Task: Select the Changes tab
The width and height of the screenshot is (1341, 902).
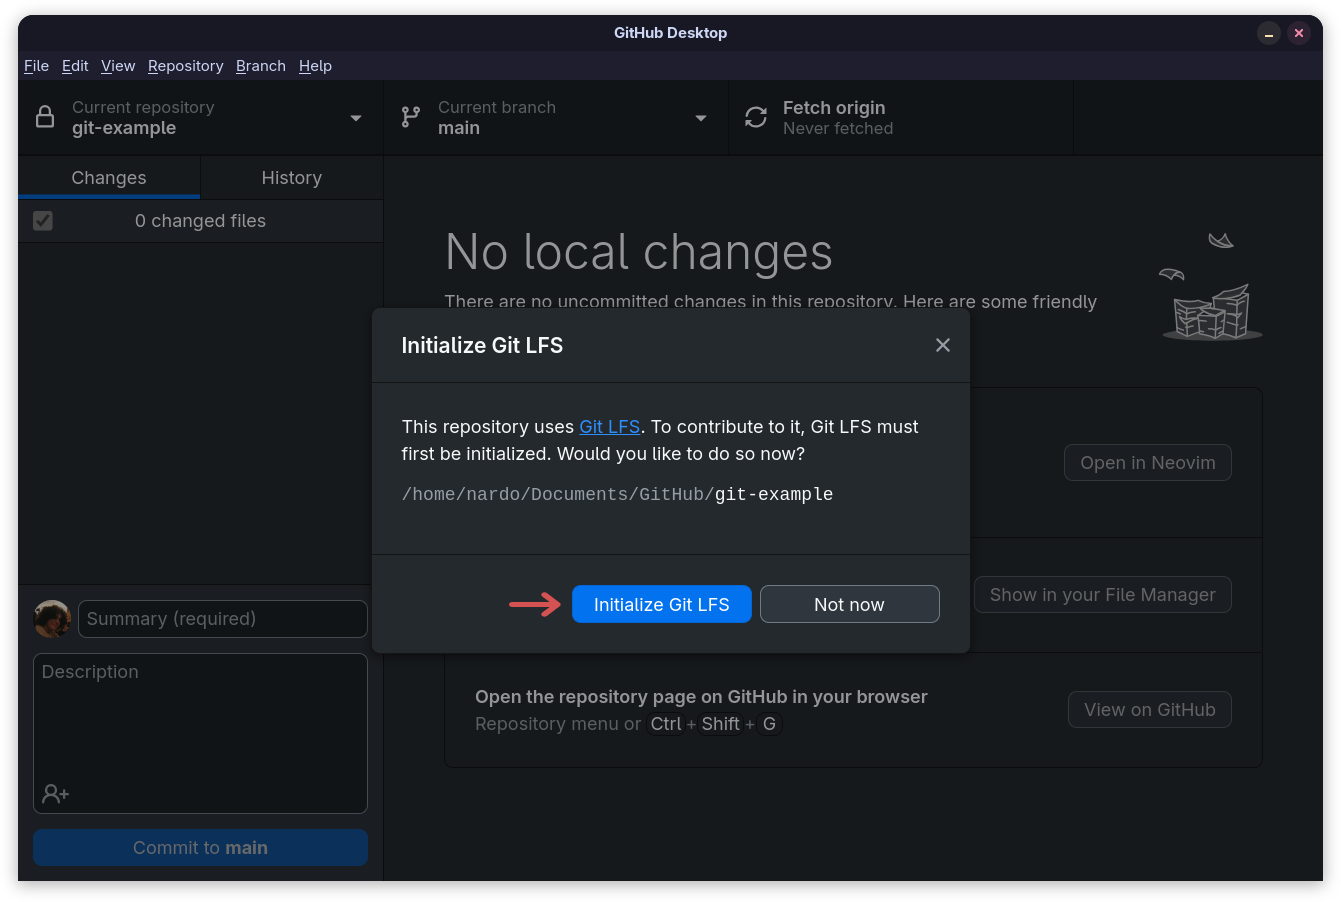Action: click(x=109, y=178)
